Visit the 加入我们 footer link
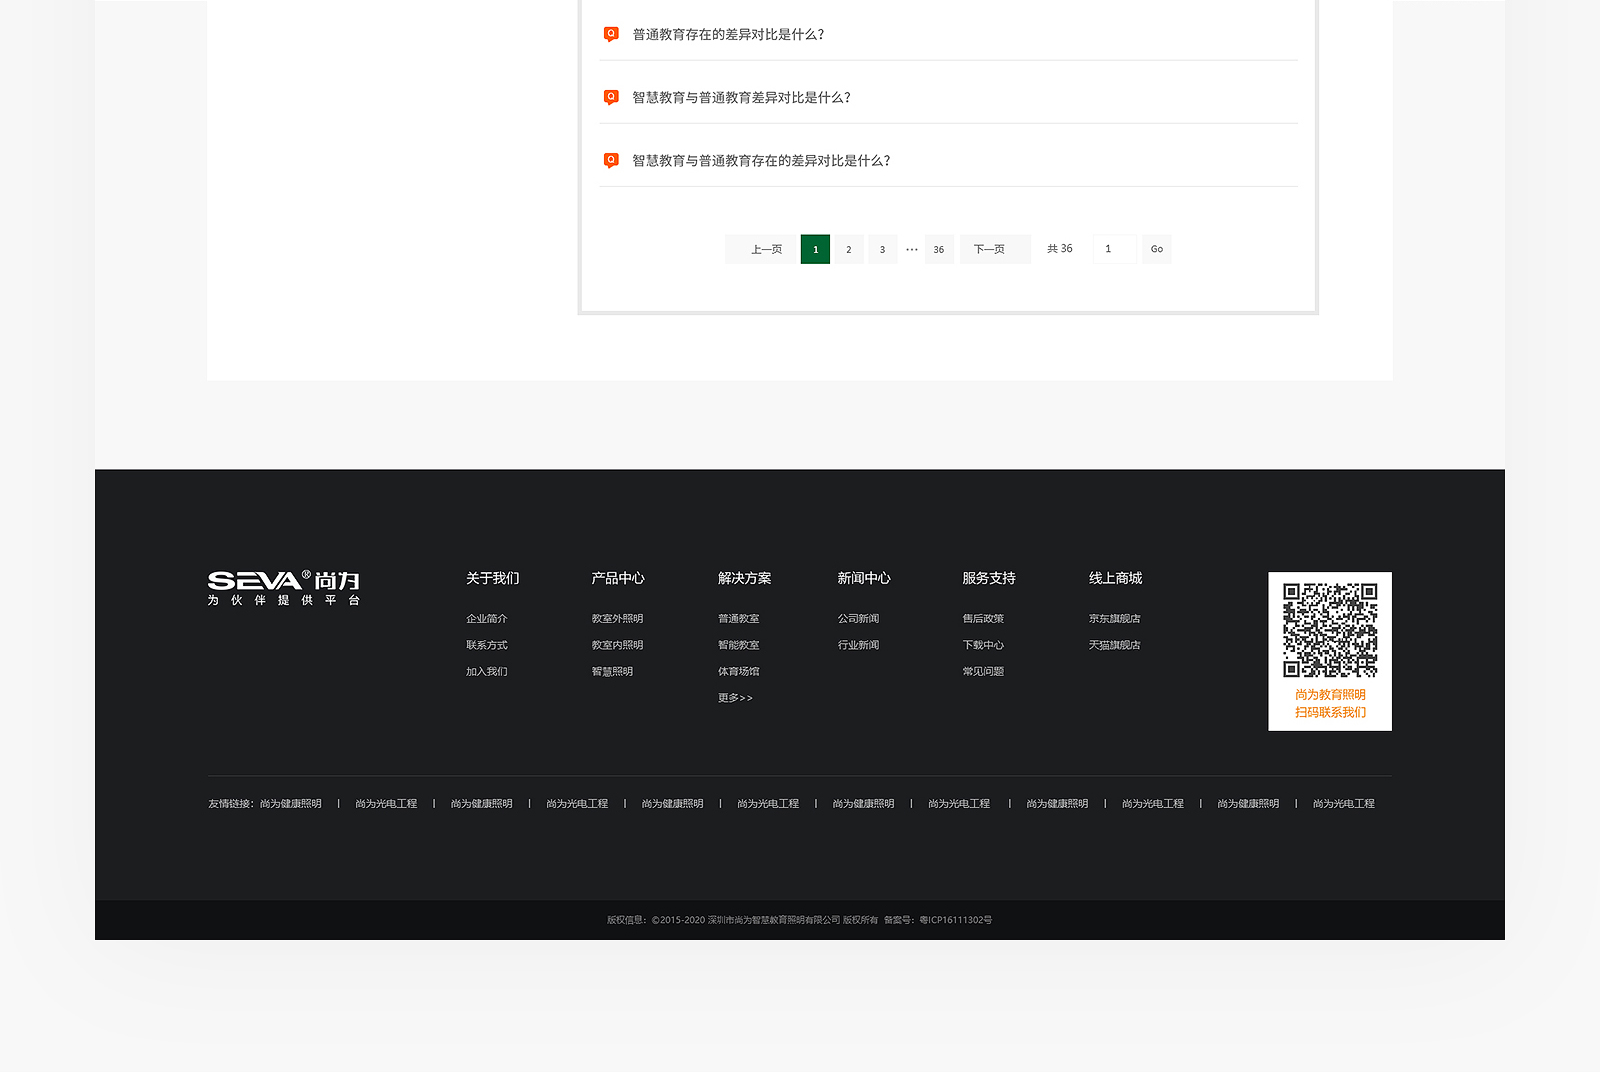This screenshot has height=1076, width=1600. pyautogui.click(x=487, y=672)
